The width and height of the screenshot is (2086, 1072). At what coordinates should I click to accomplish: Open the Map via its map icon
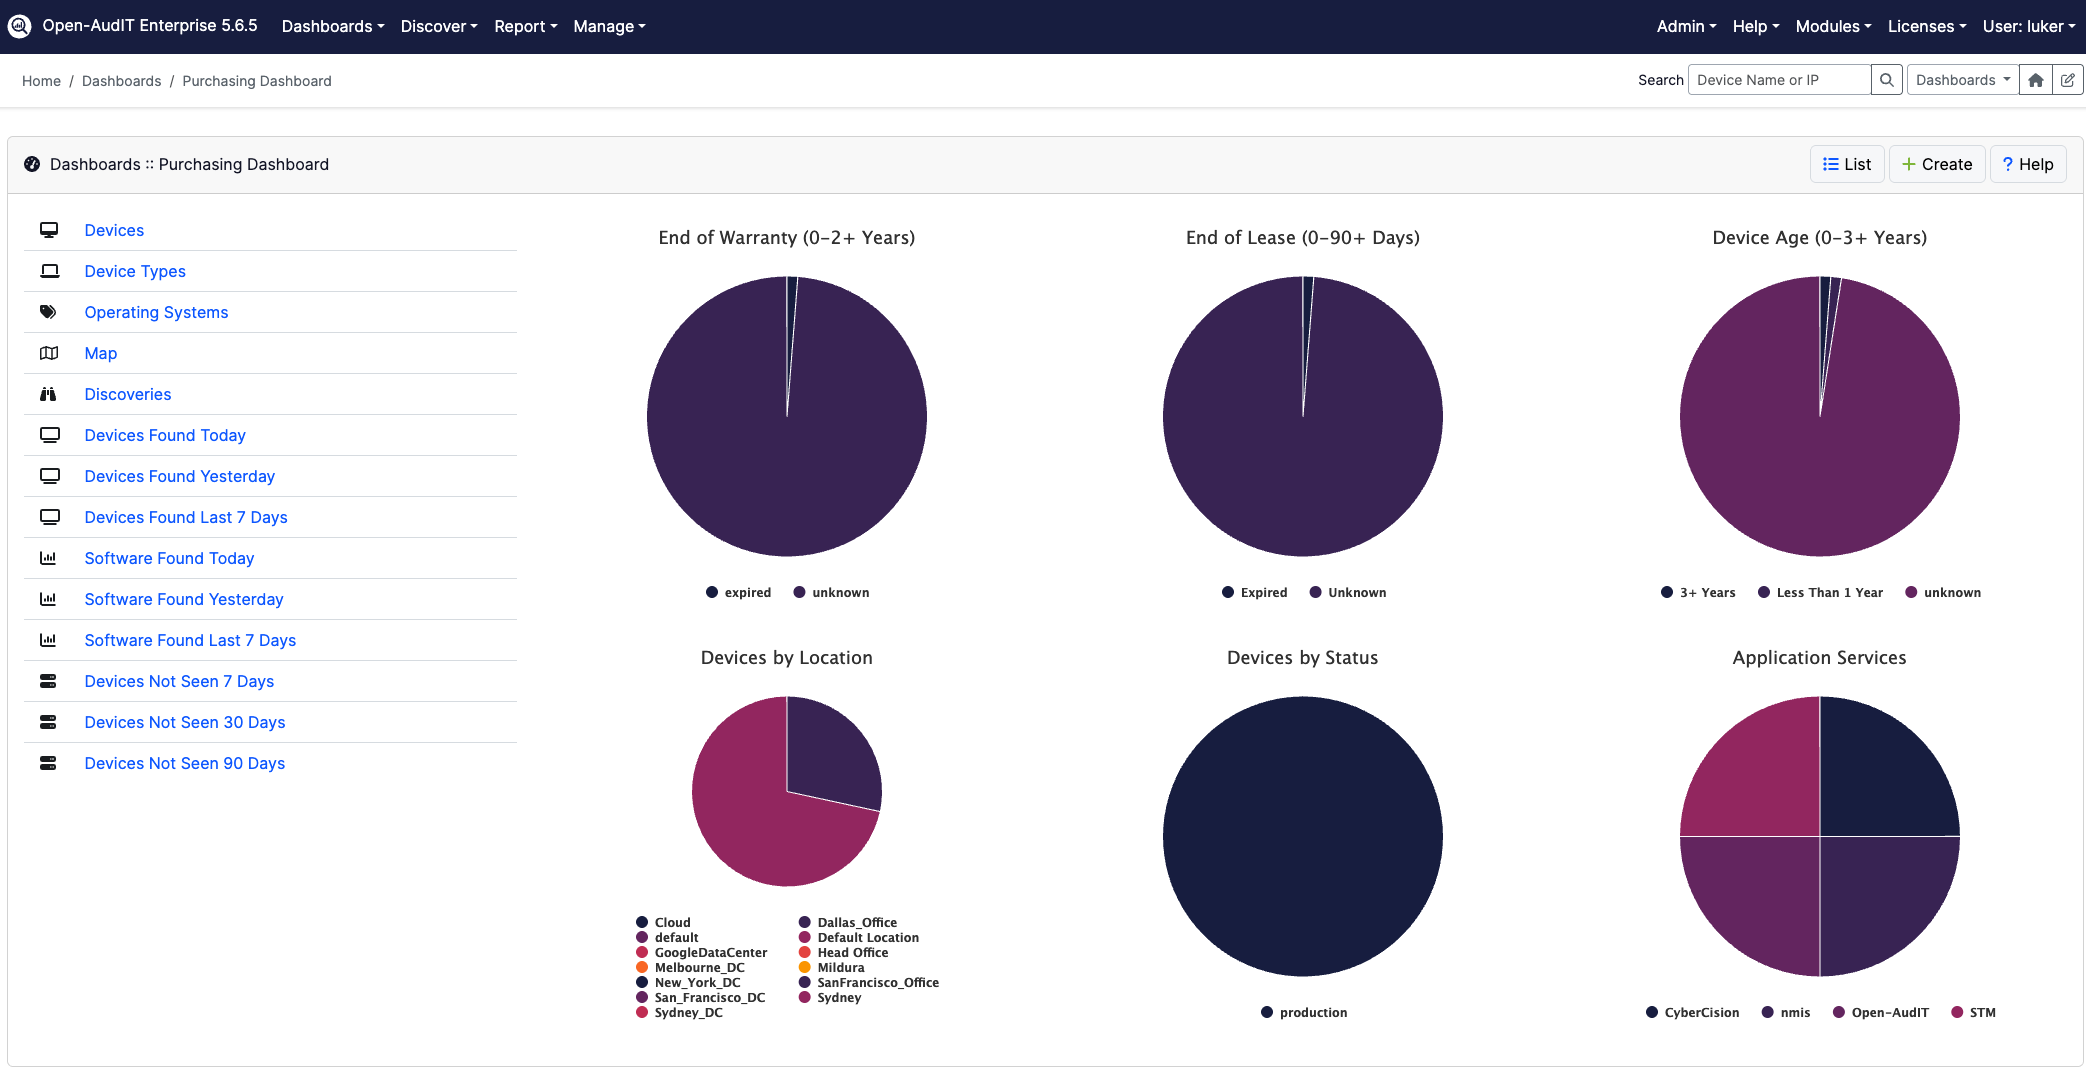49,352
